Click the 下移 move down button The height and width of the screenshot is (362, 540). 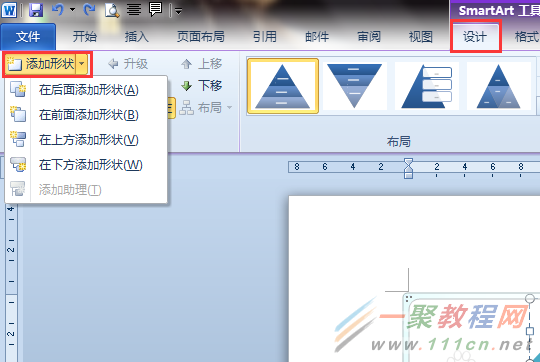(201, 85)
